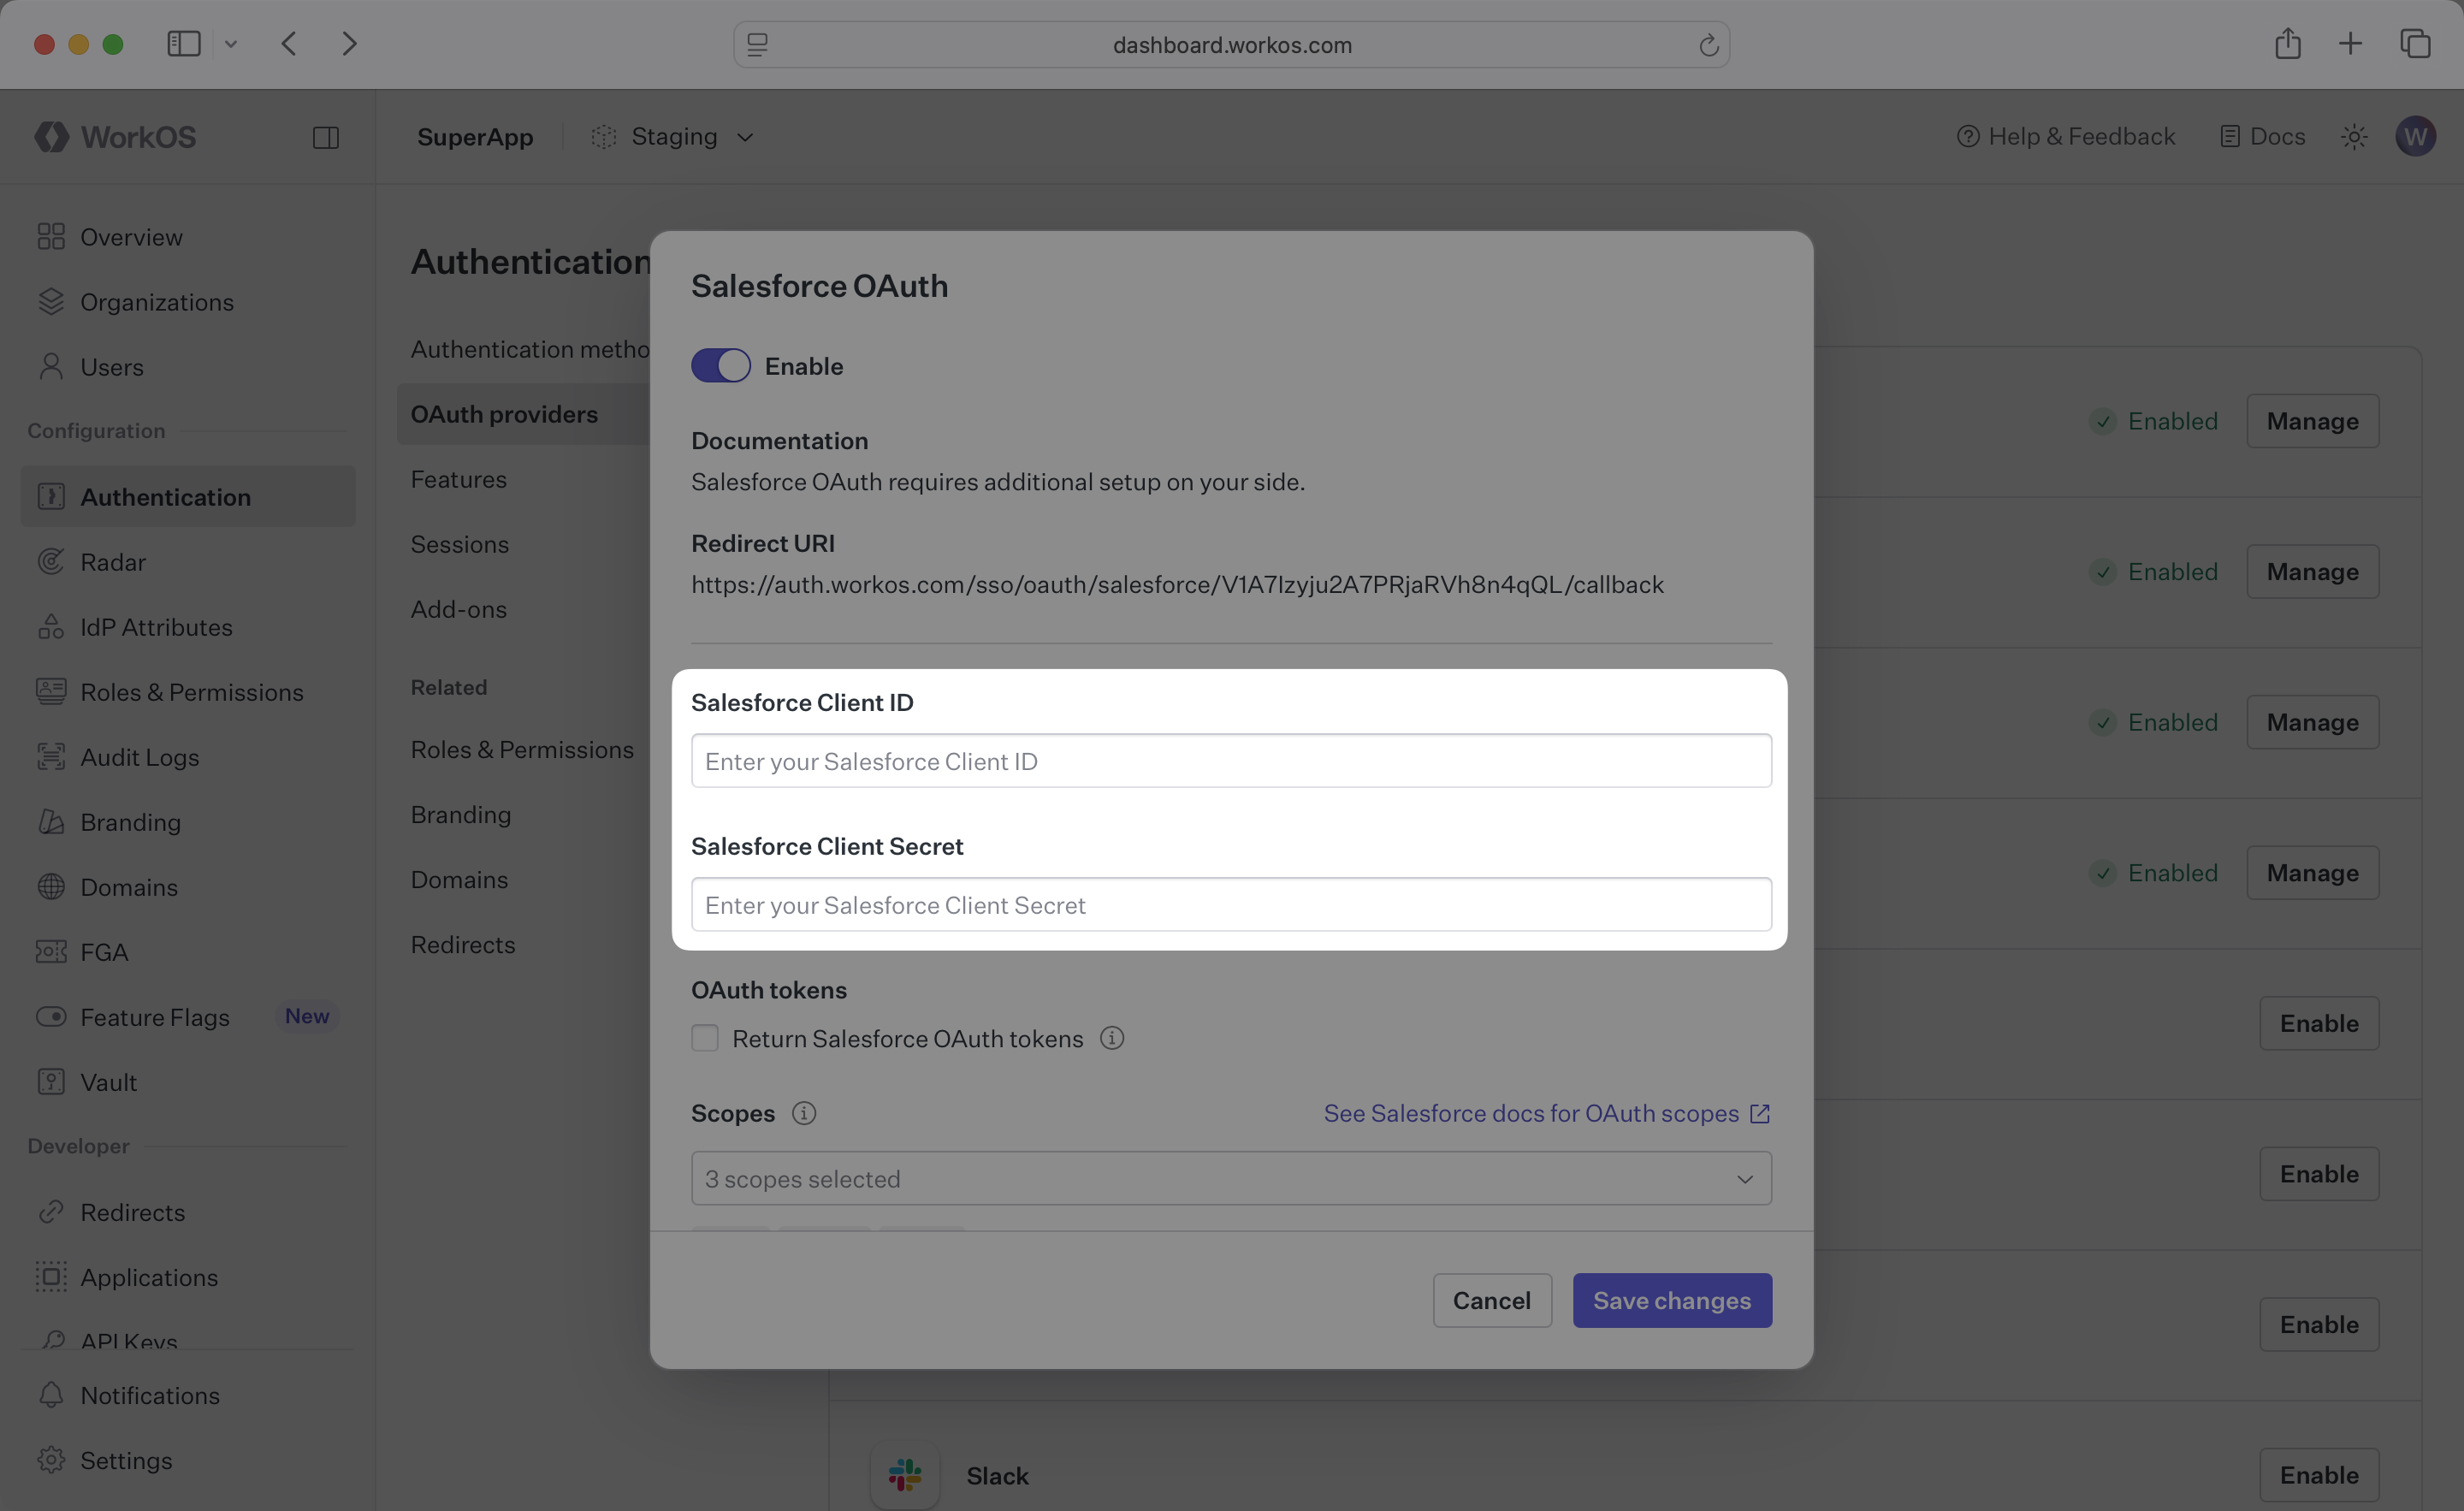Collapse the WorkOS sidebar panel icon
2464x1511 pixels.
(x=326, y=137)
